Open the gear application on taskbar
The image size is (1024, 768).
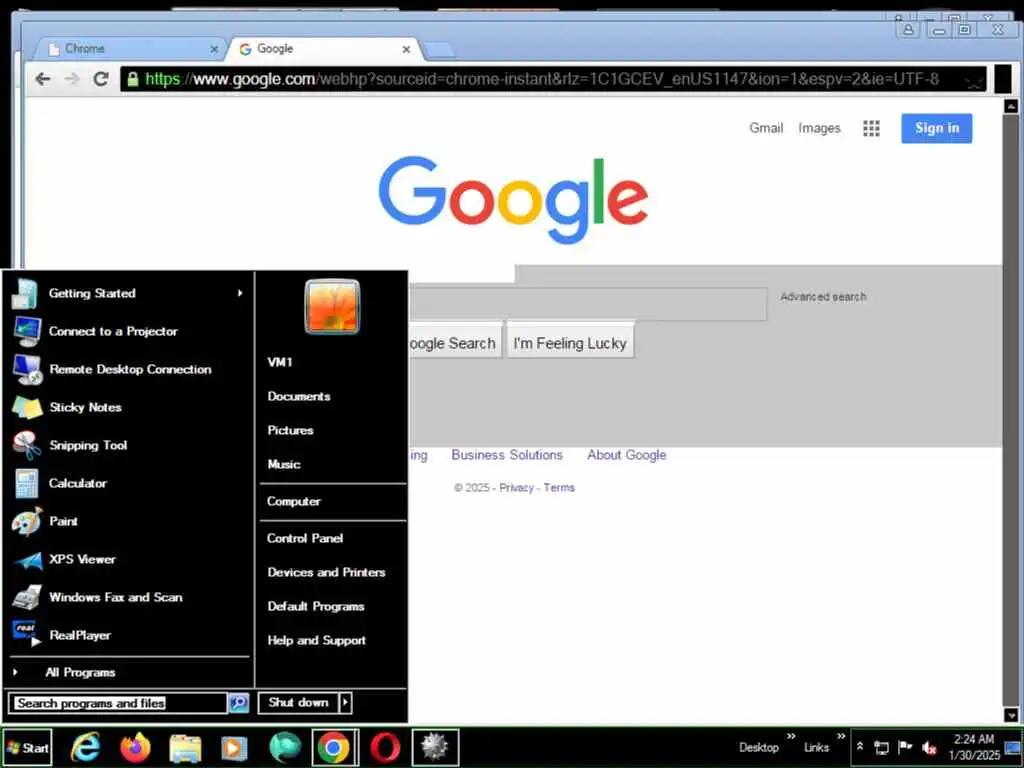[x=435, y=748]
